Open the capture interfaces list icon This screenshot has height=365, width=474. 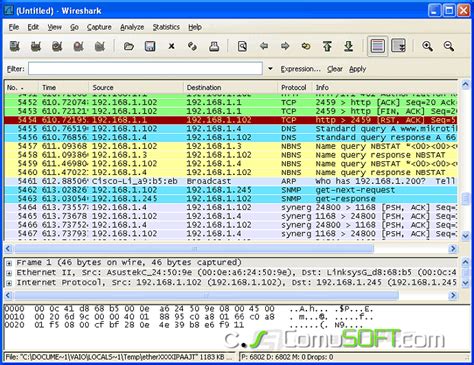pyautogui.click(x=15, y=46)
